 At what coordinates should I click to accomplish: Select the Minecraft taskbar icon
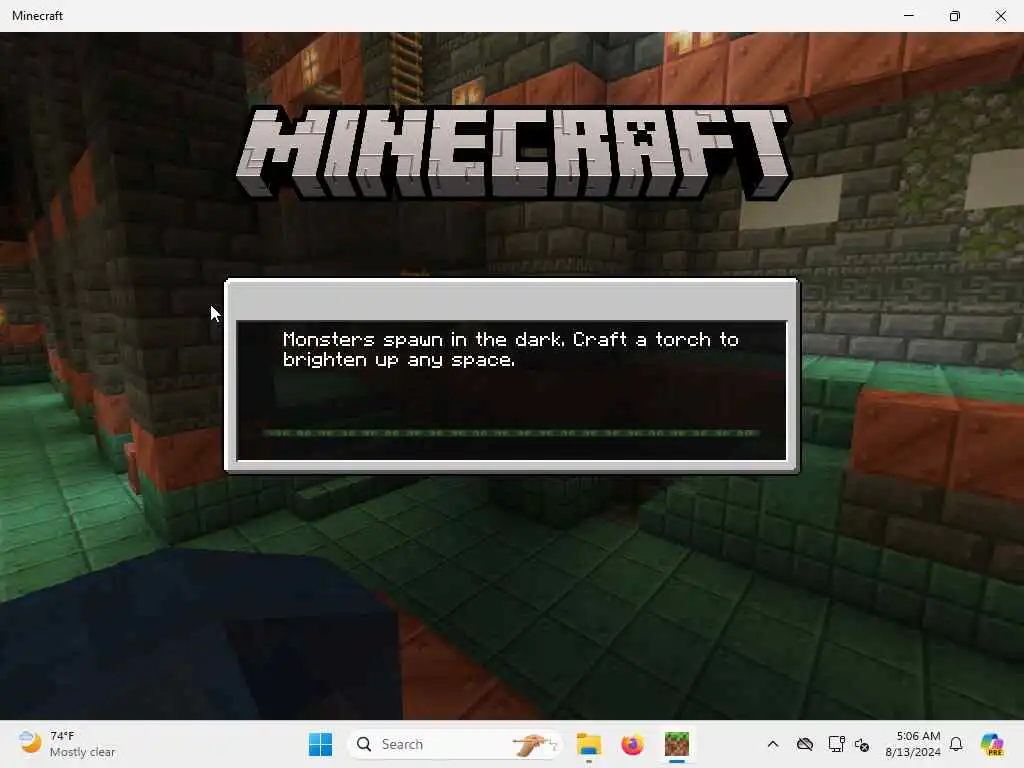[677, 744]
